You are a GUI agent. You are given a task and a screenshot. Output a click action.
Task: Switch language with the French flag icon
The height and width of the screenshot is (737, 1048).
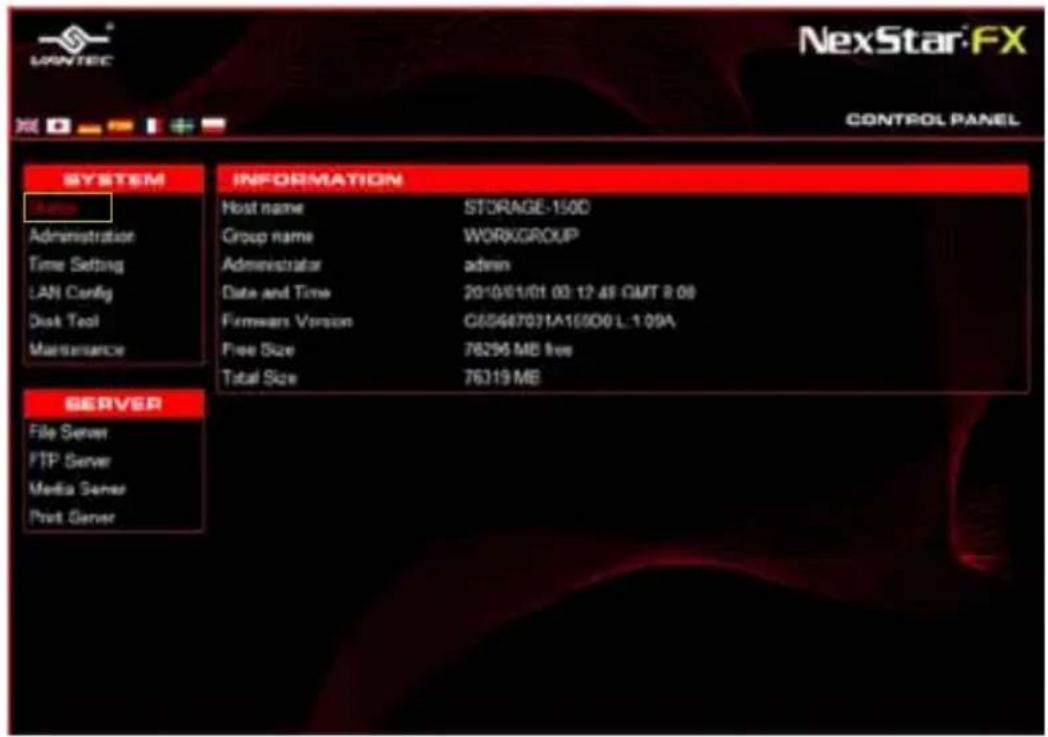pos(152,126)
